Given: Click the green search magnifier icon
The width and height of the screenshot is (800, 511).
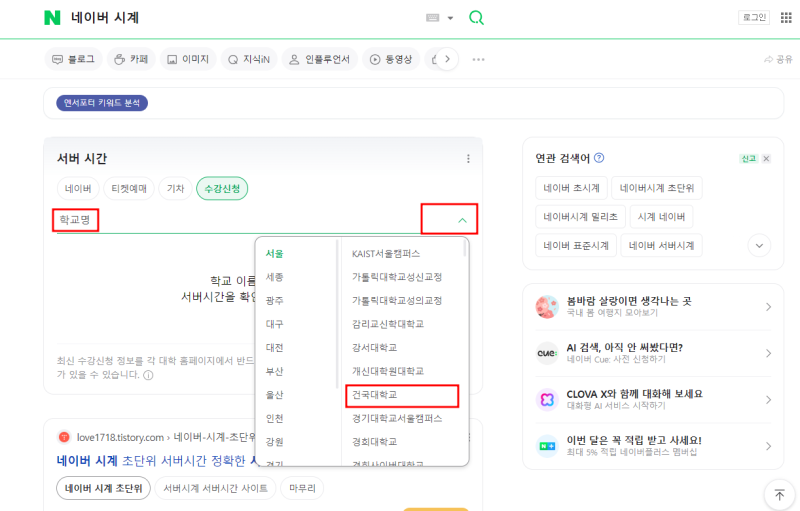Looking at the screenshot, I should coord(476,18).
